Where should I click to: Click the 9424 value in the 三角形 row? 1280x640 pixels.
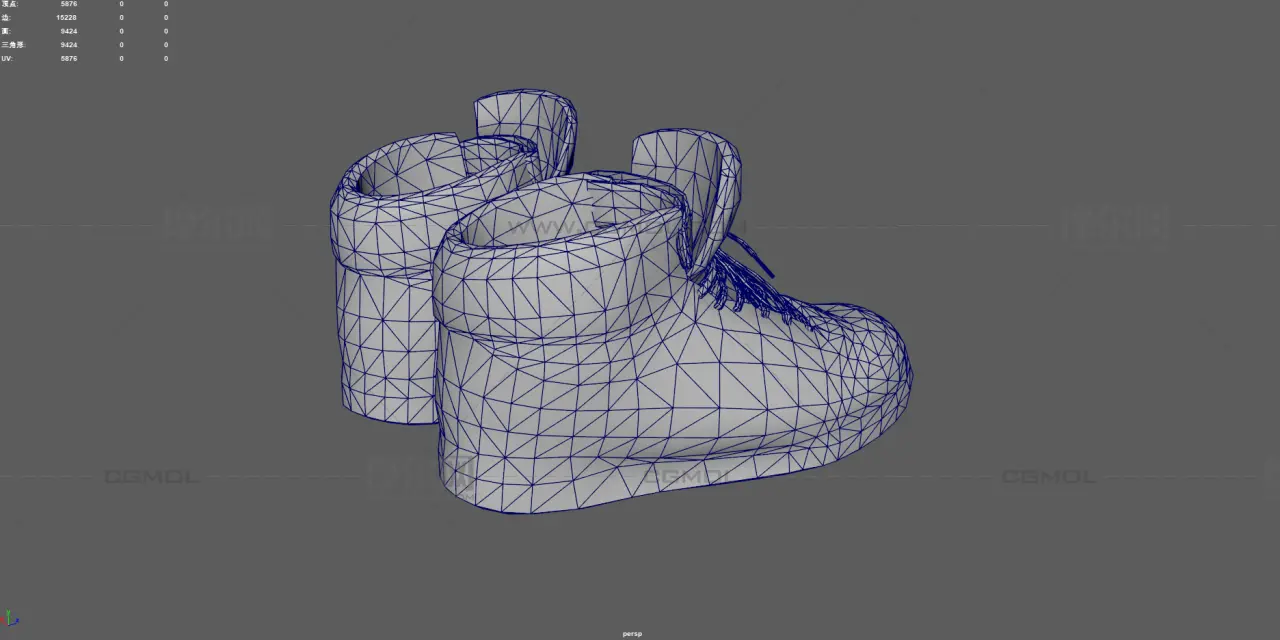point(68,45)
